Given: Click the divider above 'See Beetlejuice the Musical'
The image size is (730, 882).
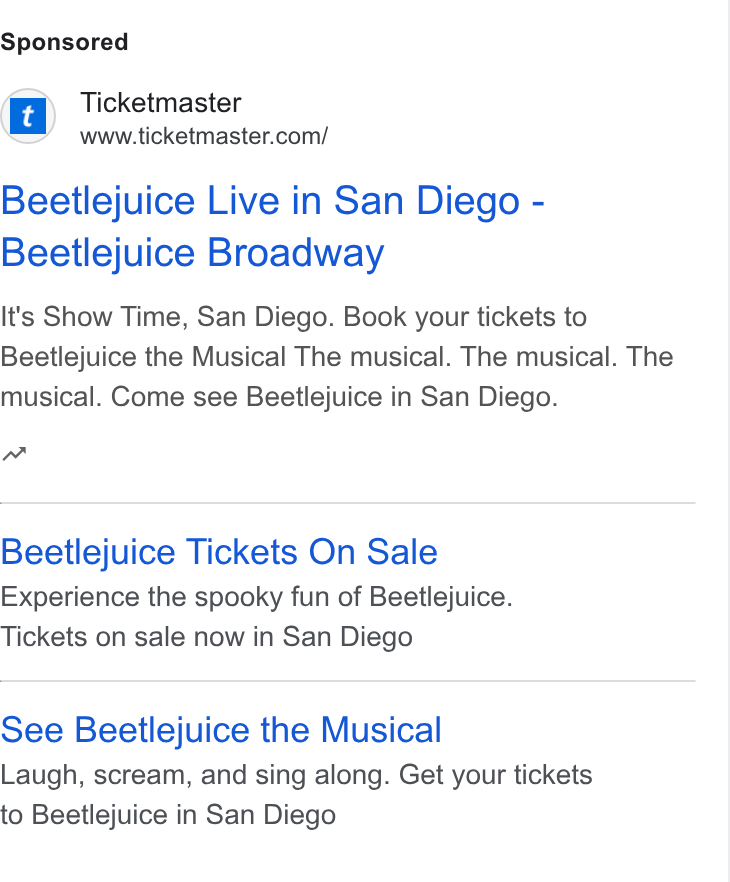Looking at the screenshot, I should click(x=348, y=681).
